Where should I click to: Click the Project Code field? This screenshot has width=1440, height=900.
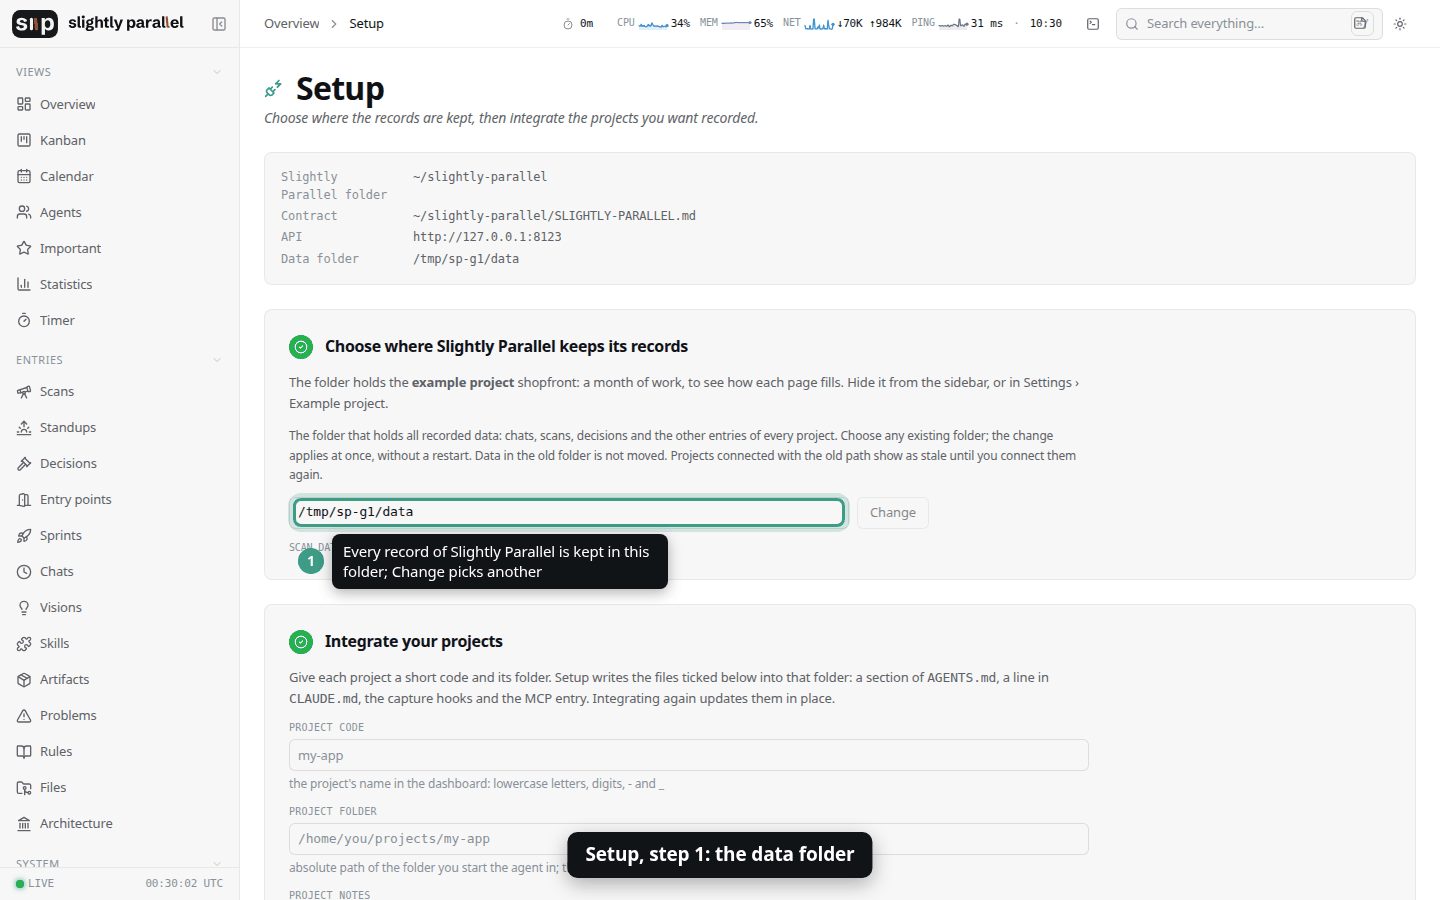tap(688, 755)
